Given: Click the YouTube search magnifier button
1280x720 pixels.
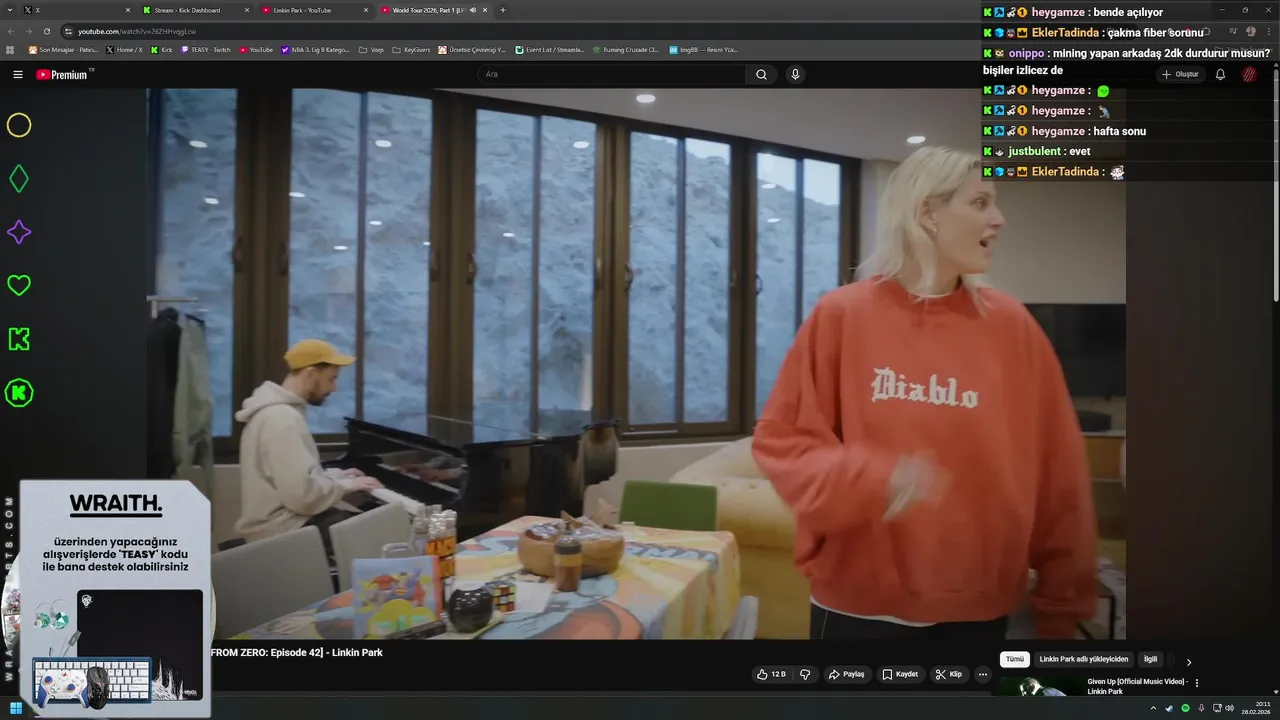Looking at the screenshot, I should click(x=761, y=74).
